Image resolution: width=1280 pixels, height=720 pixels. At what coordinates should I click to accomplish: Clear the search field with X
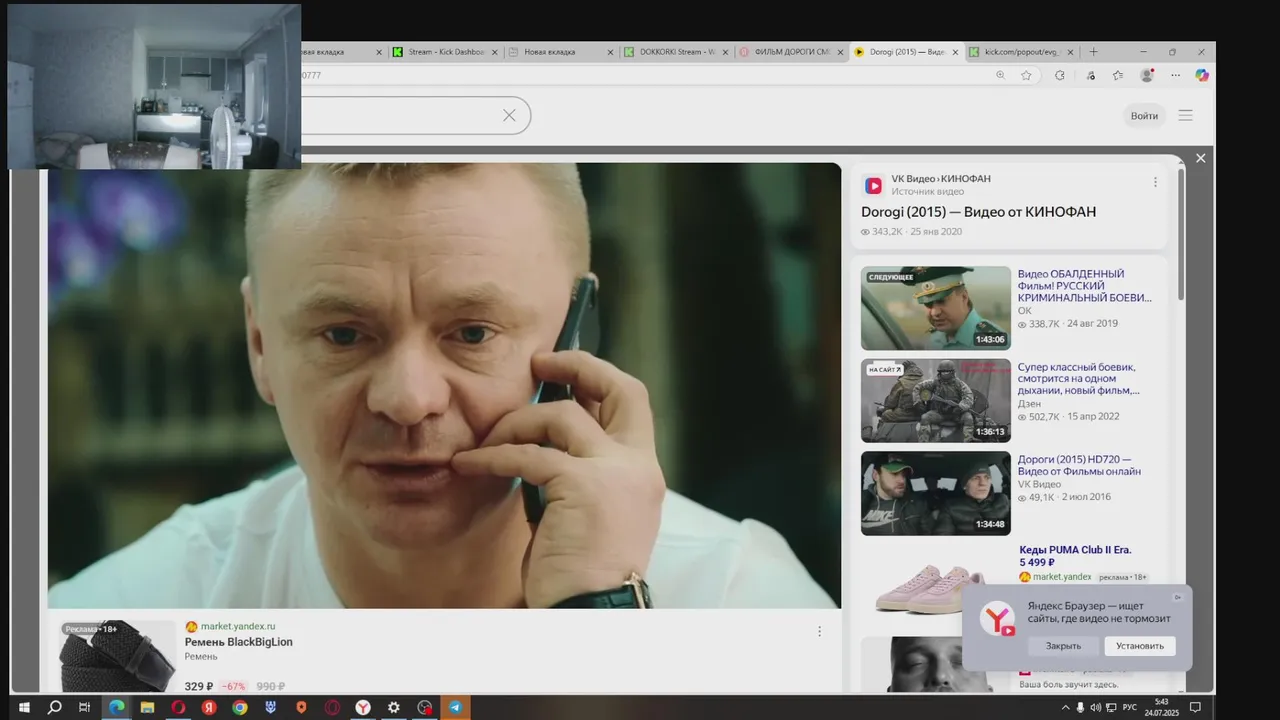tap(509, 115)
